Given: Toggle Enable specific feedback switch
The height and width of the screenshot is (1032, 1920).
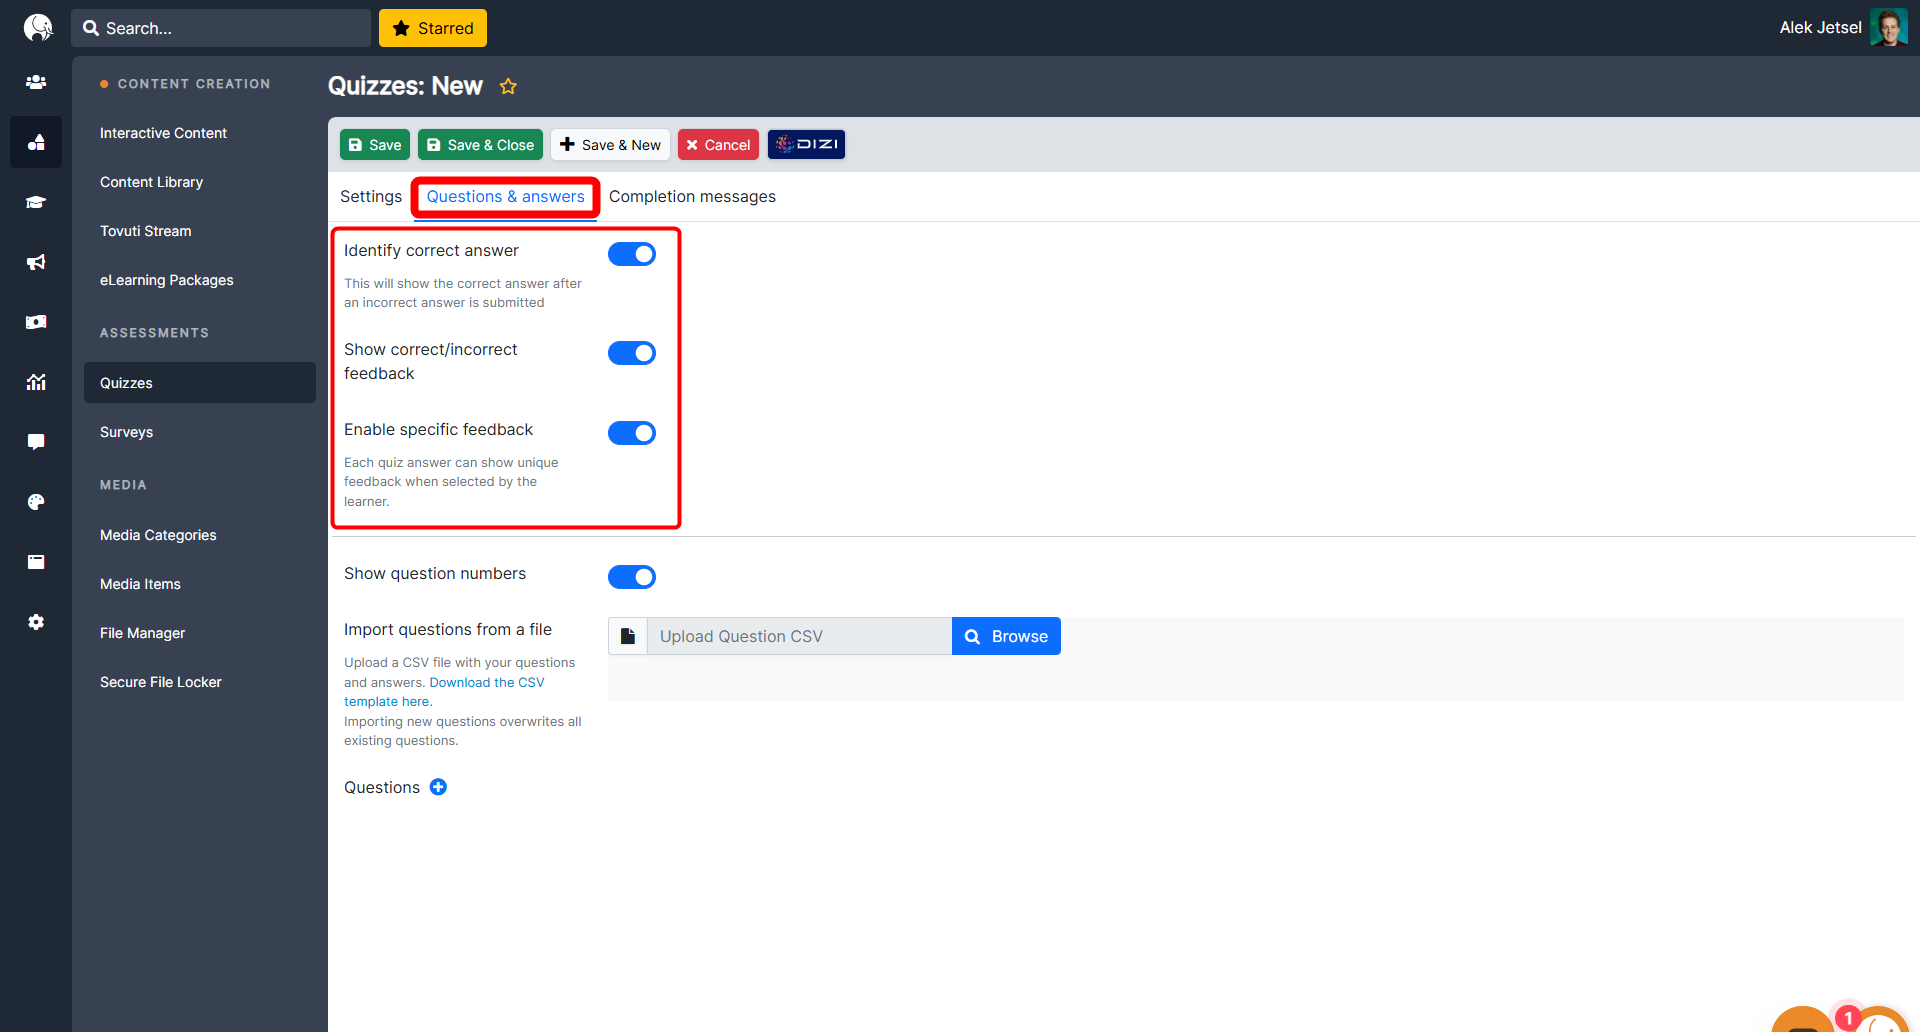Looking at the screenshot, I should click(x=632, y=433).
